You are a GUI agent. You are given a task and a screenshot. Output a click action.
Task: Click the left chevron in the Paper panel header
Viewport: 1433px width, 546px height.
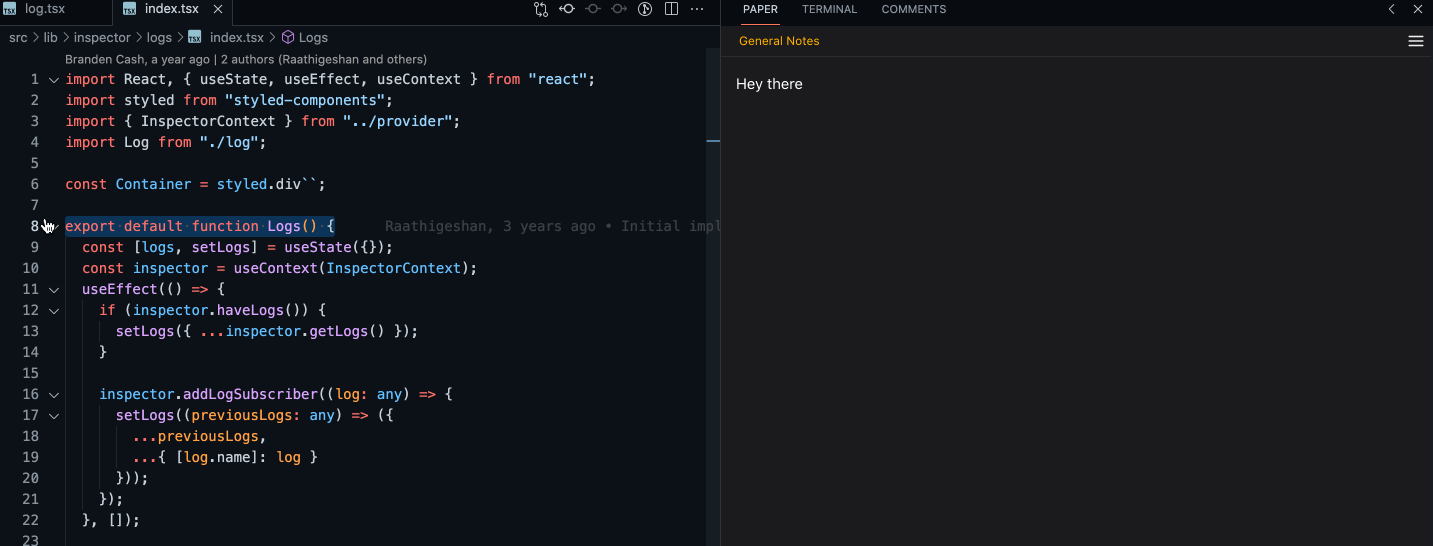[x=1391, y=9]
